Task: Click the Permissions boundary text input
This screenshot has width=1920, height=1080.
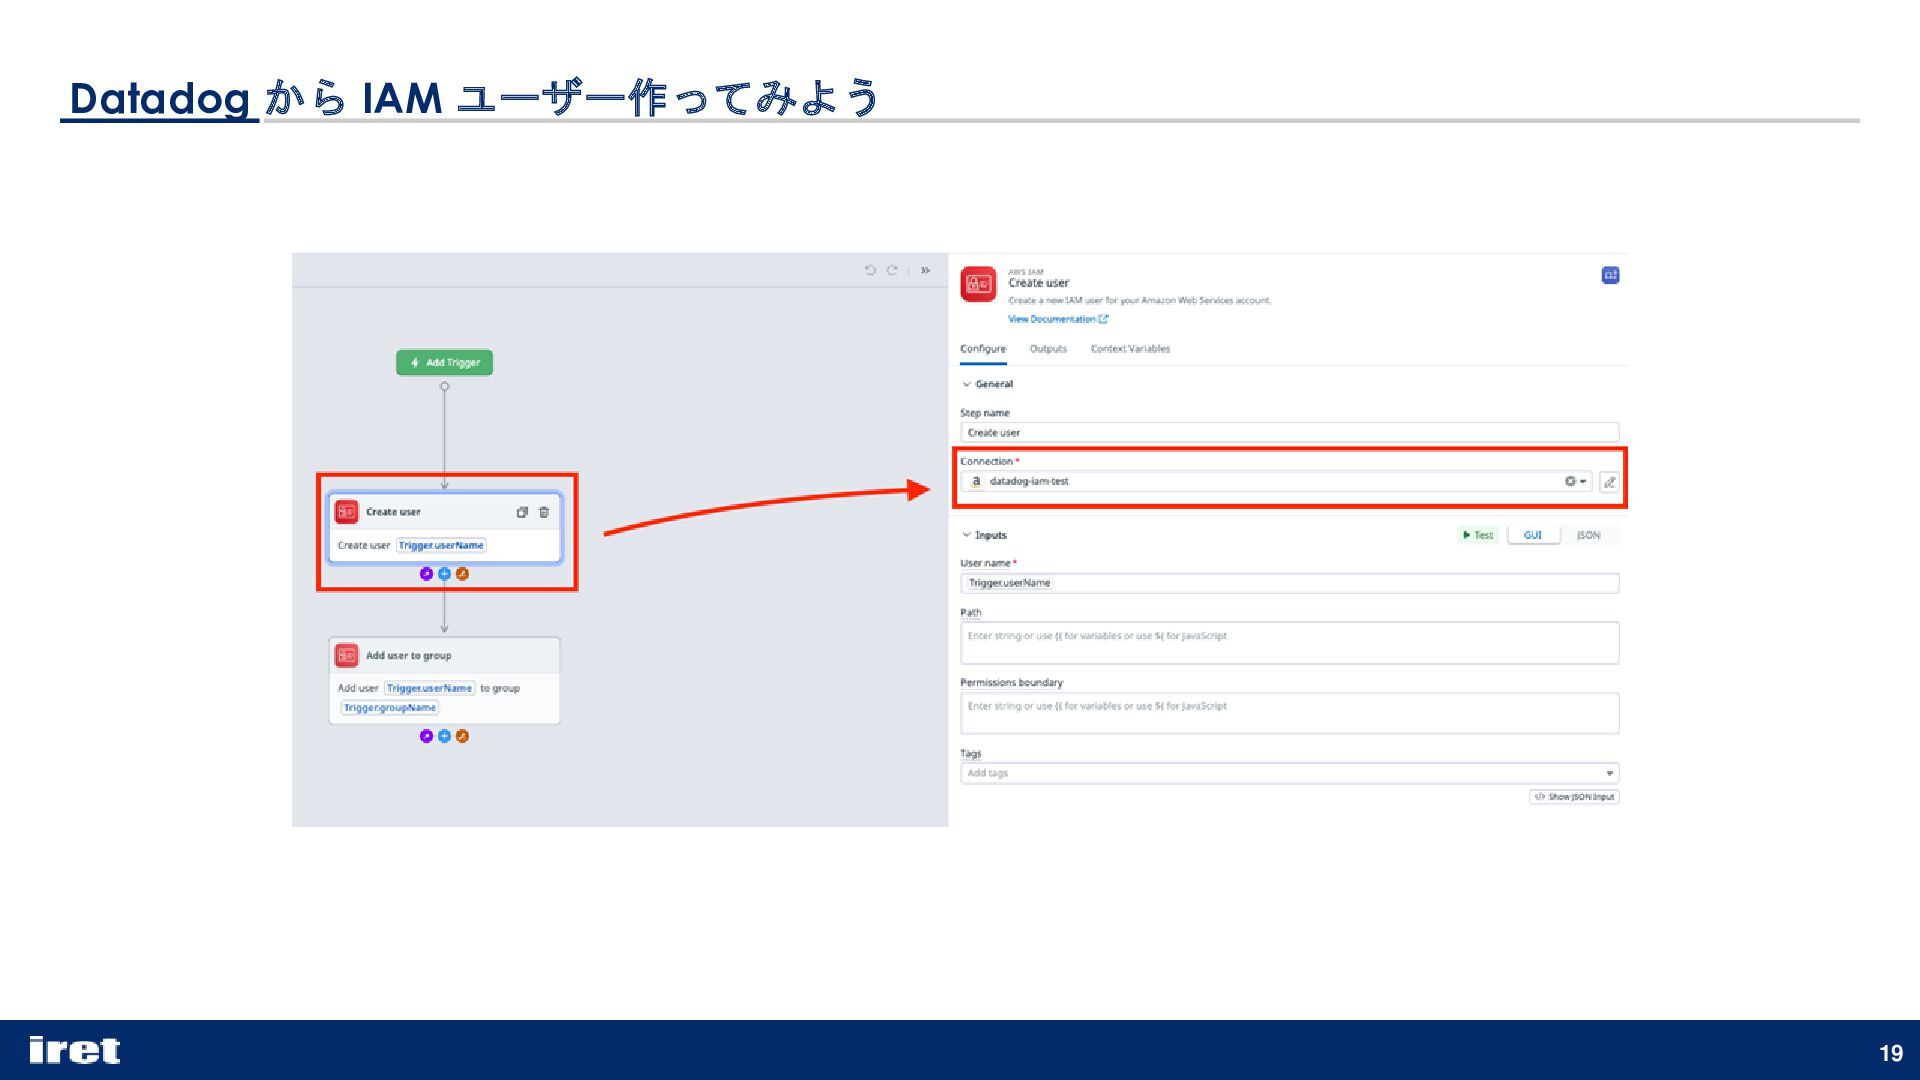Action: [1289, 713]
